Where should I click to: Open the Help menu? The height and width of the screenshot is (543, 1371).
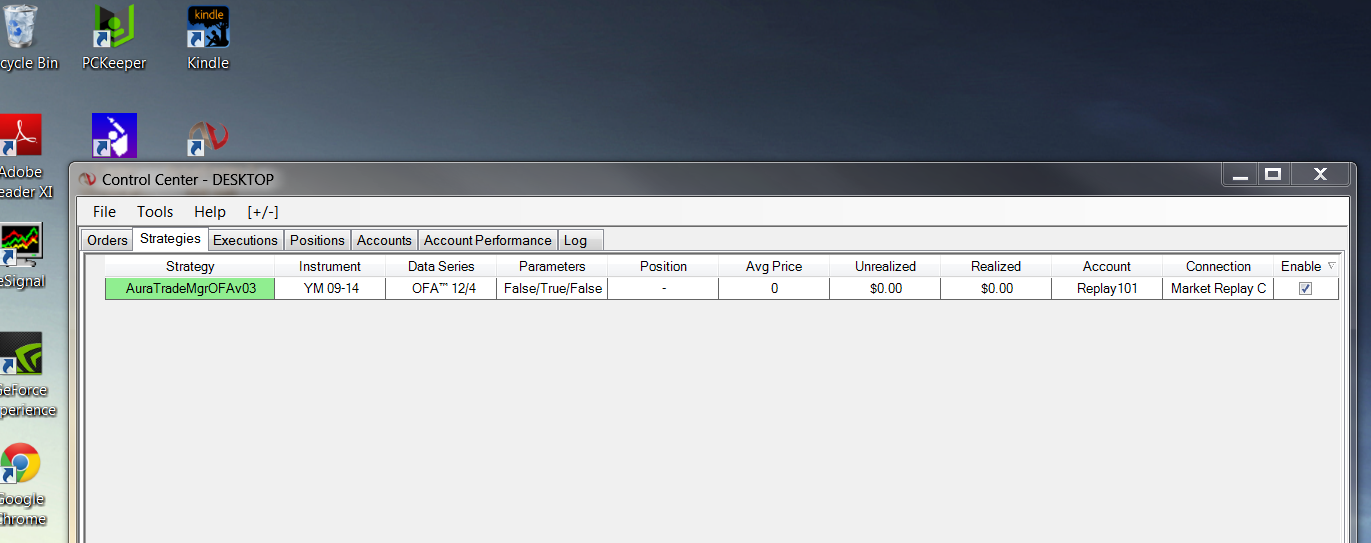[x=210, y=211]
